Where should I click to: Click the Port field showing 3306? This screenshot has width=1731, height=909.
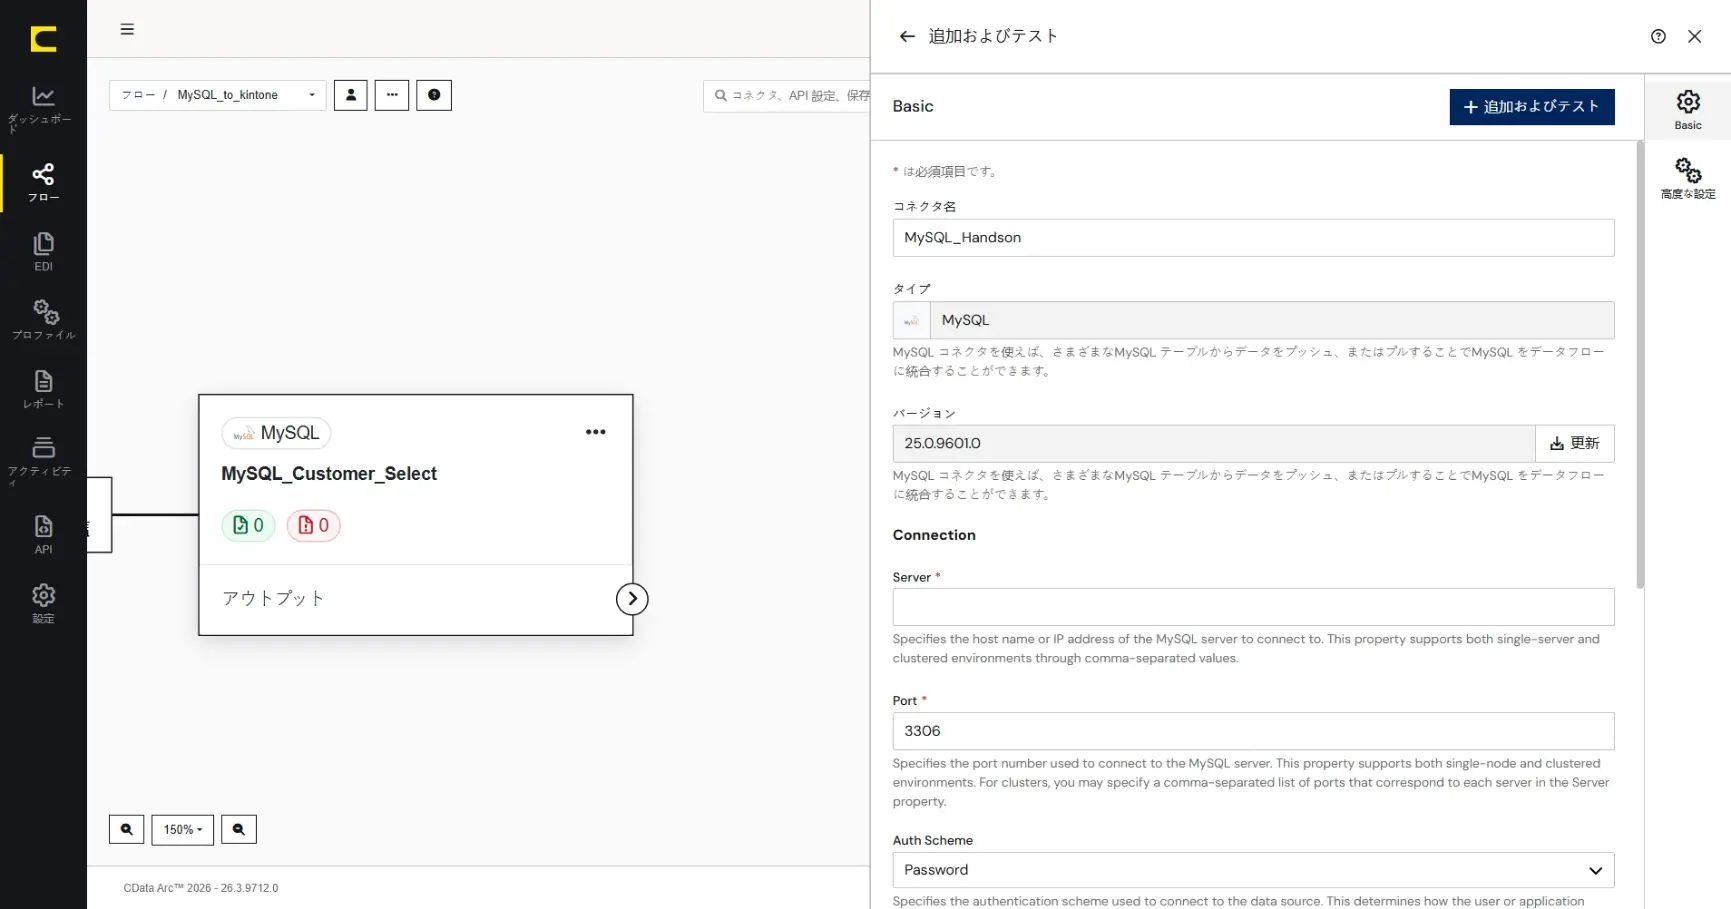[1253, 731]
